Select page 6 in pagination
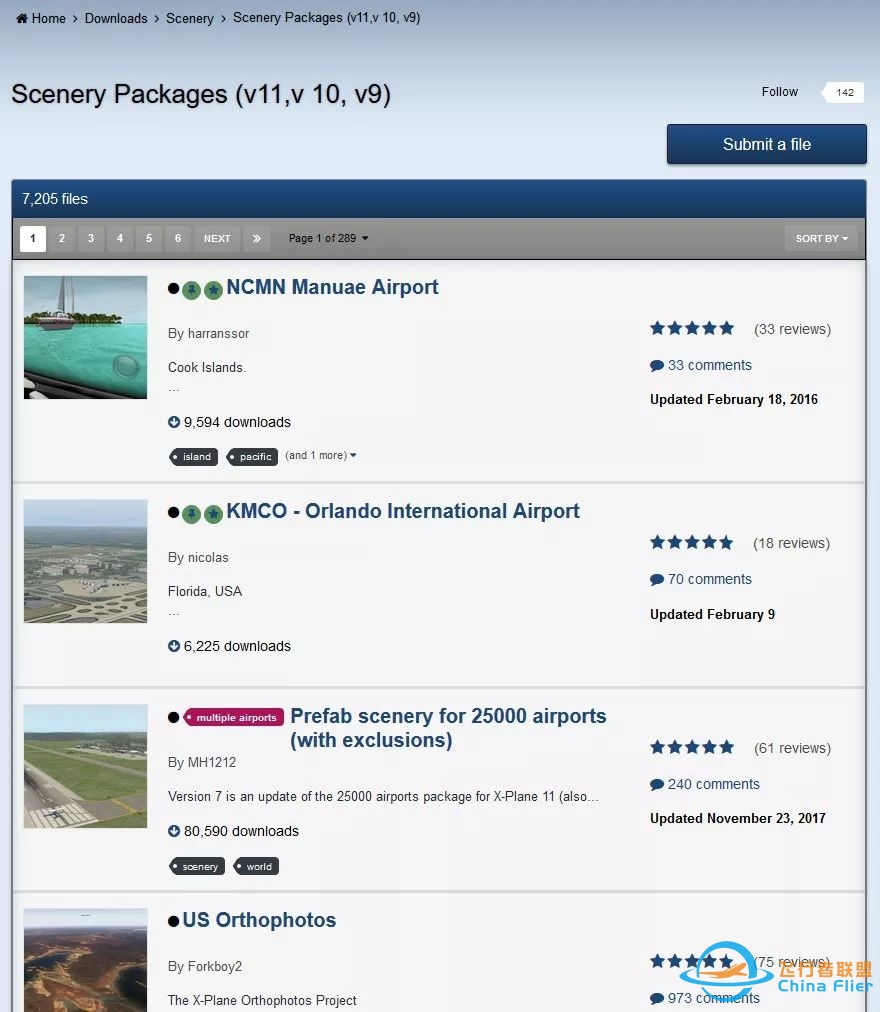Viewport: 880px width, 1012px height. 178,239
